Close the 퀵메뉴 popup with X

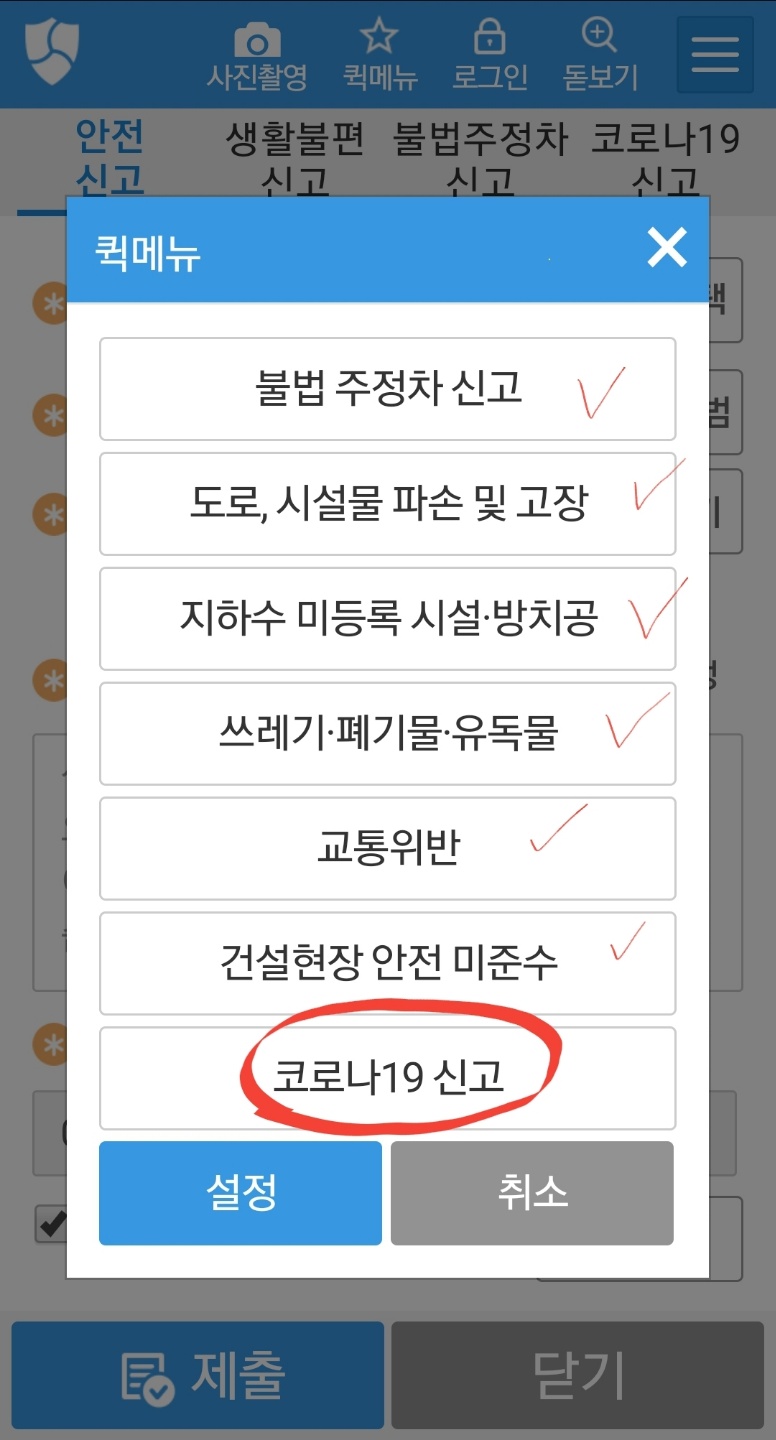click(x=667, y=247)
